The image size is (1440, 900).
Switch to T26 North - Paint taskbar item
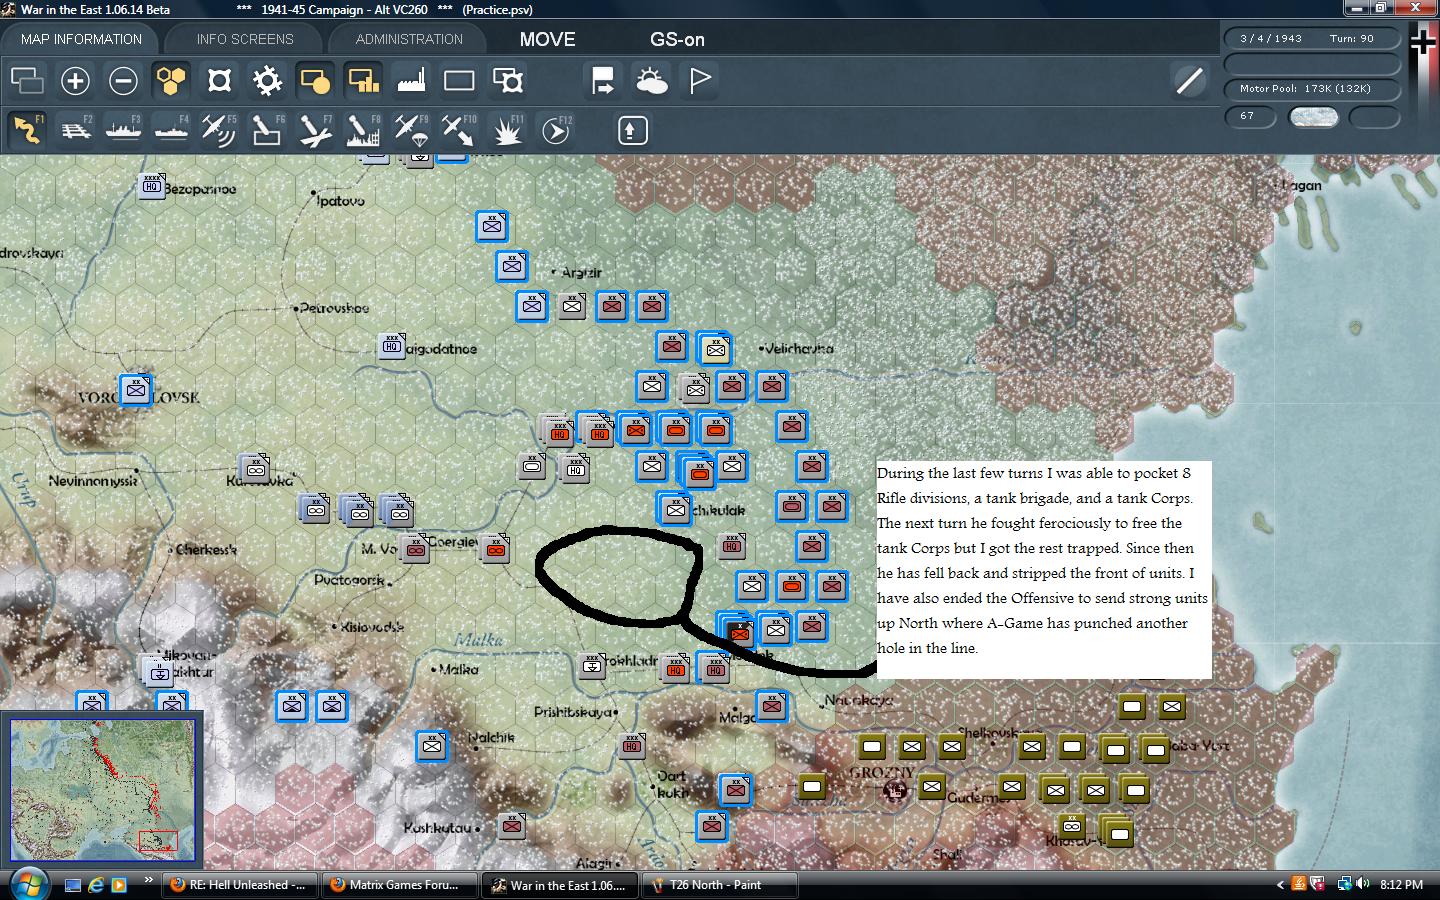(720, 885)
